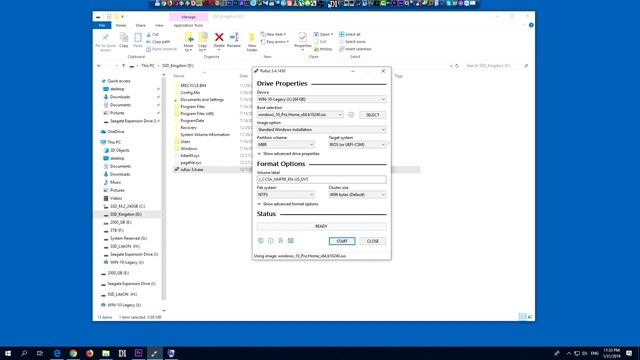
Task: Click Invert selection in Explorer ribbon
Action: tap(355, 49)
